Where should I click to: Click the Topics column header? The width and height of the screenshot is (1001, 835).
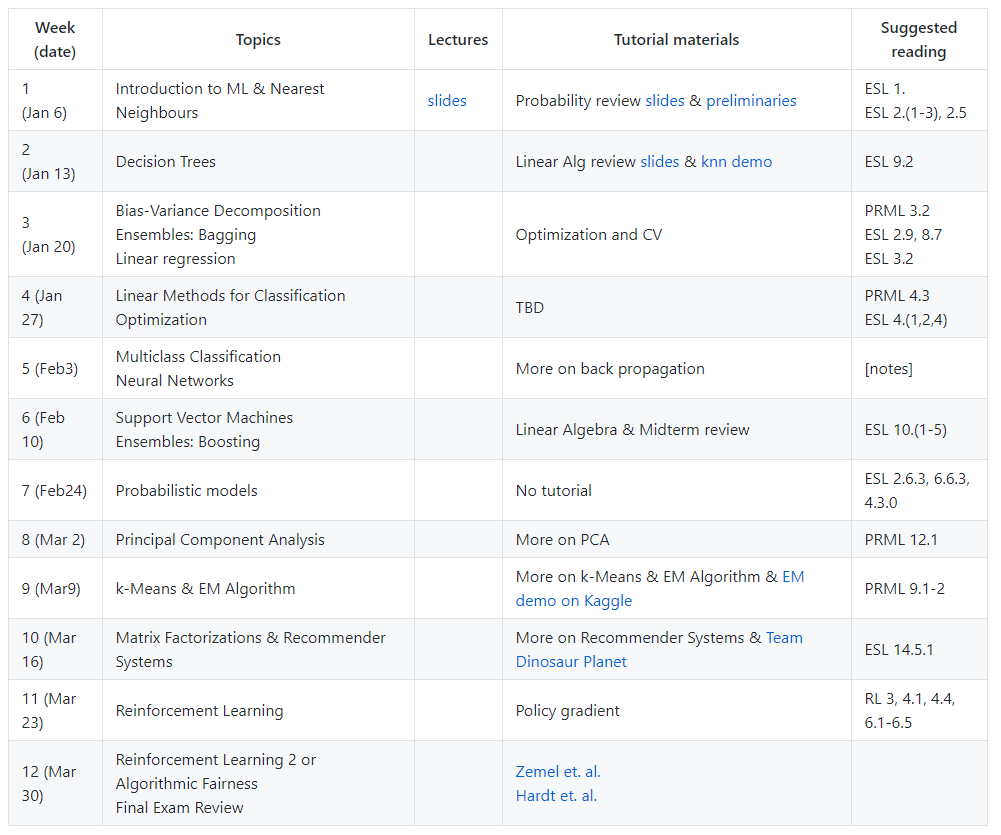tap(258, 40)
